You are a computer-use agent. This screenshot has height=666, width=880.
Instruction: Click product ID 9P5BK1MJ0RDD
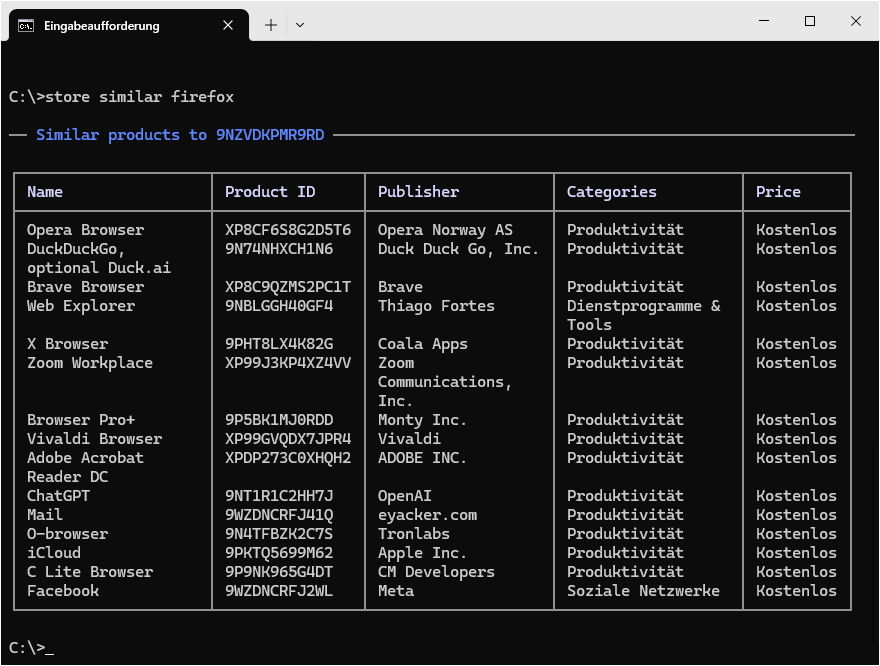pos(279,420)
